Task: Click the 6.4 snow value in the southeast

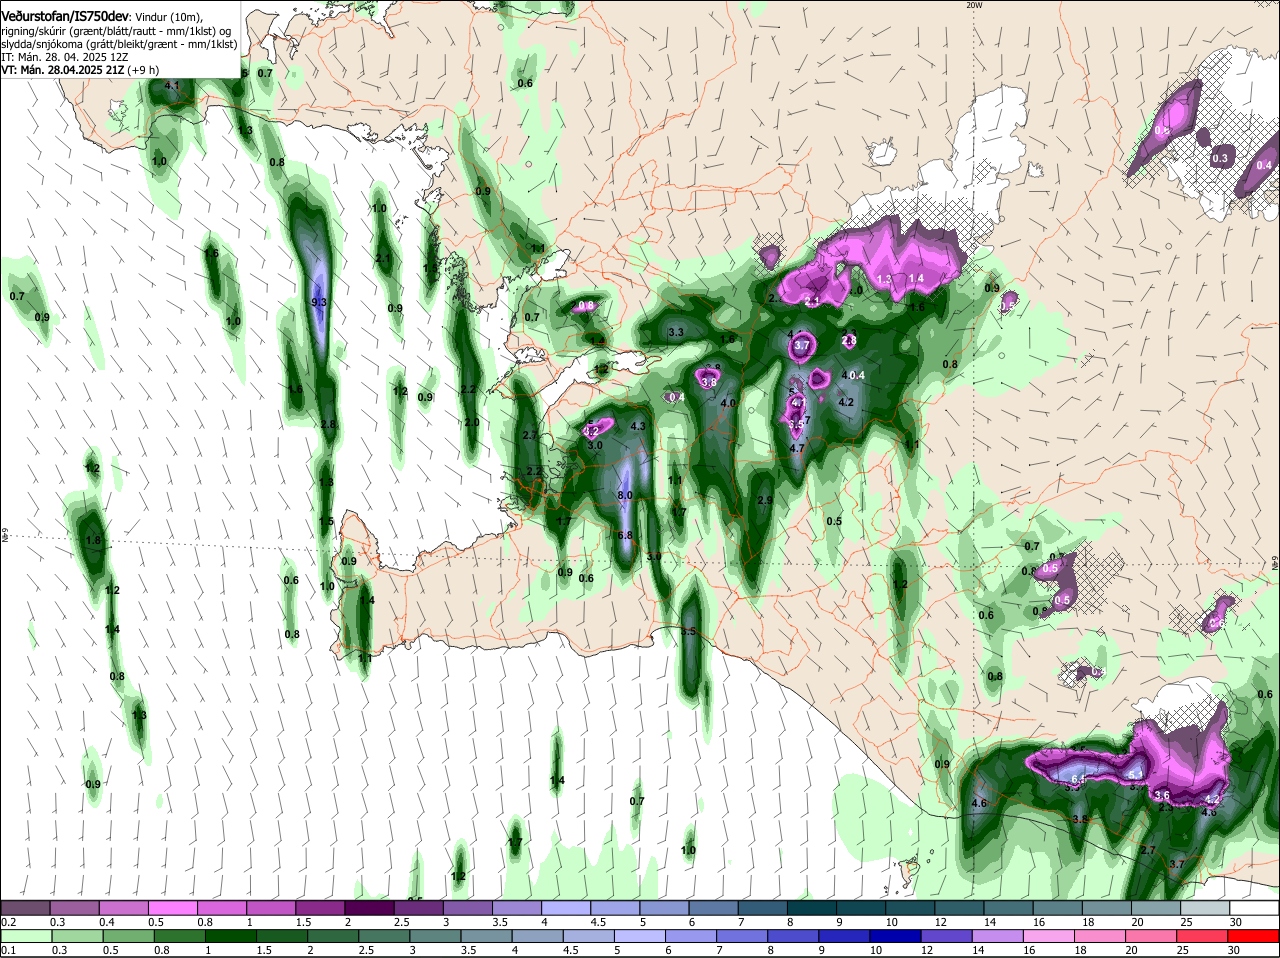Action: [x=1078, y=779]
